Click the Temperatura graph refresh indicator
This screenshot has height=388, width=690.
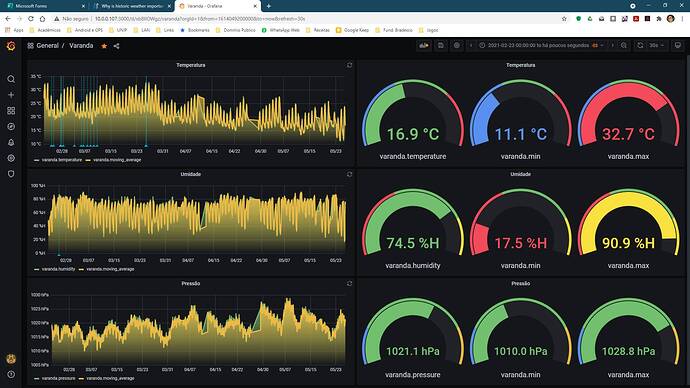click(349, 65)
